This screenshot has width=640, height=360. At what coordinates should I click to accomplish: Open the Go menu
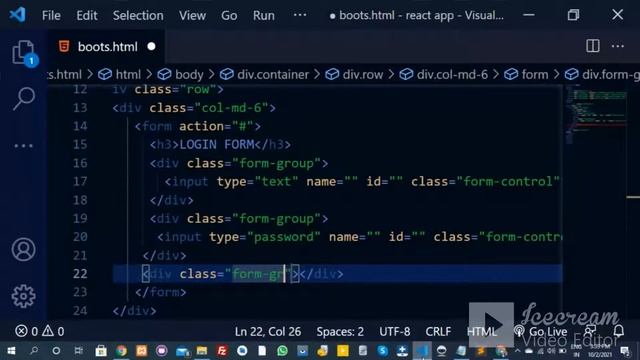(x=229, y=16)
